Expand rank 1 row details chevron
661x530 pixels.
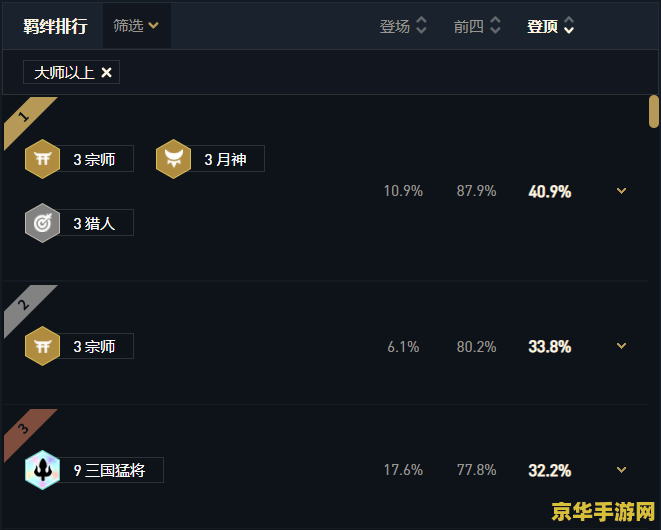click(621, 191)
